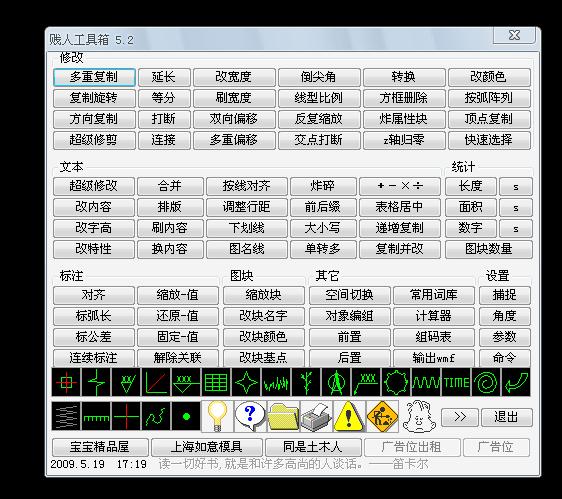The width and height of the screenshot is (562, 499).
Task: Open the 同是土木人 link button
Action: pos(313,447)
